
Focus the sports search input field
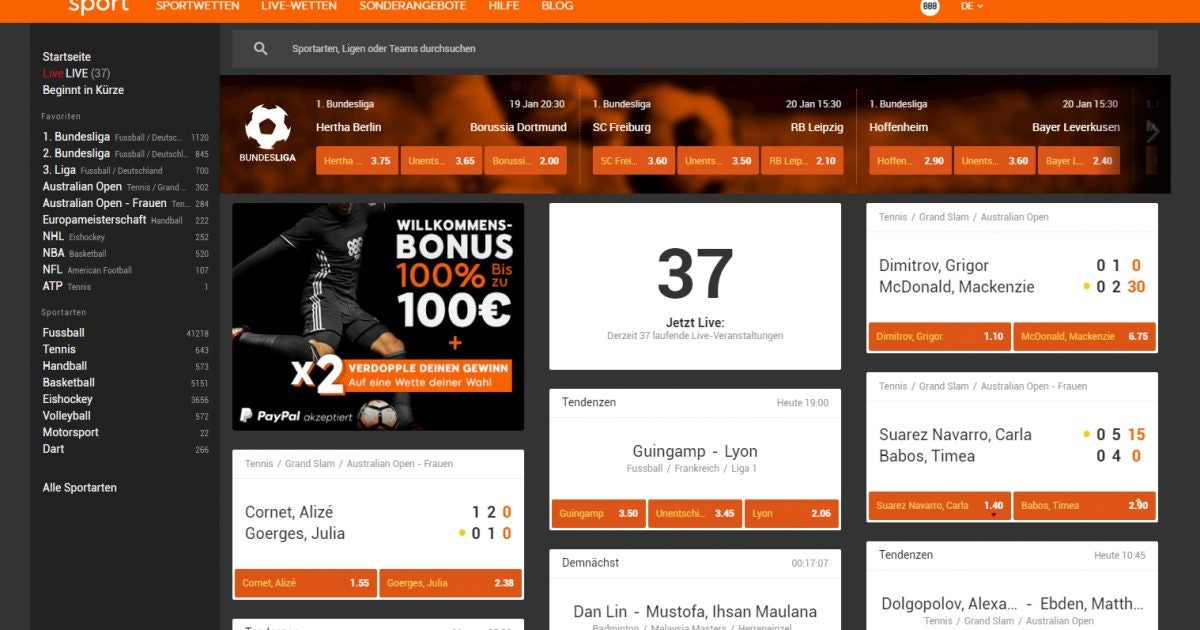(695, 48)
